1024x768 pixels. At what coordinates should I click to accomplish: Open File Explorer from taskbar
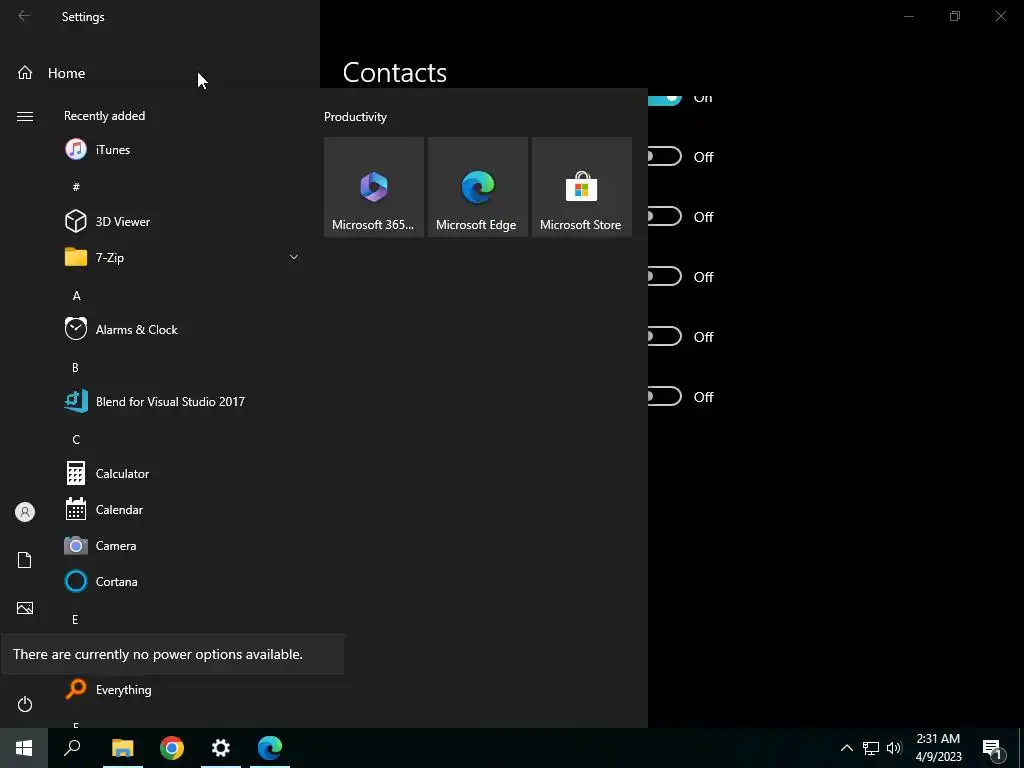(x=122, y=748)
